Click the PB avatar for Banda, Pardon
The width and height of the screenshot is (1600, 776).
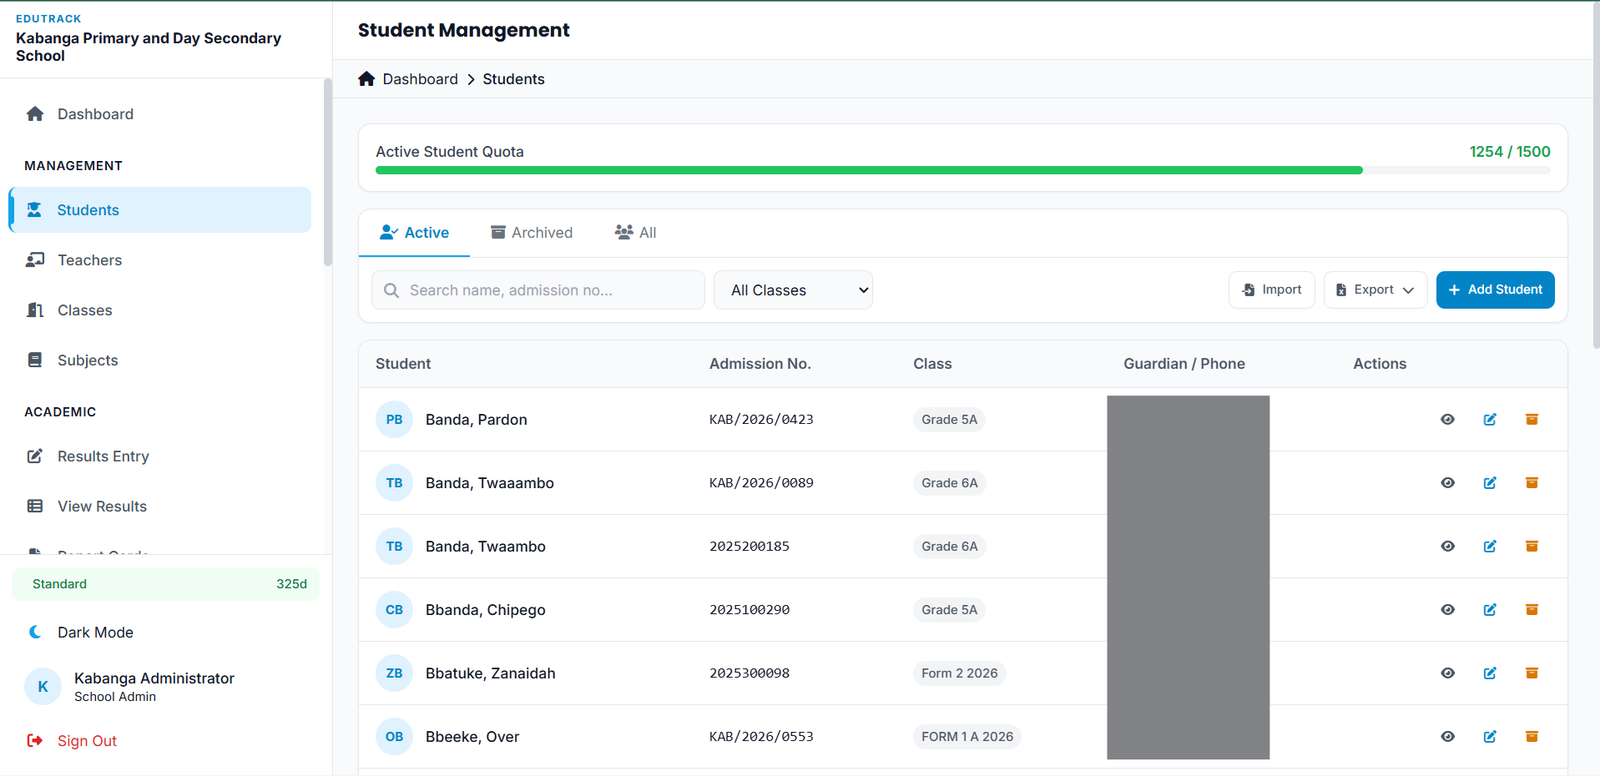[x=394, y=419]
